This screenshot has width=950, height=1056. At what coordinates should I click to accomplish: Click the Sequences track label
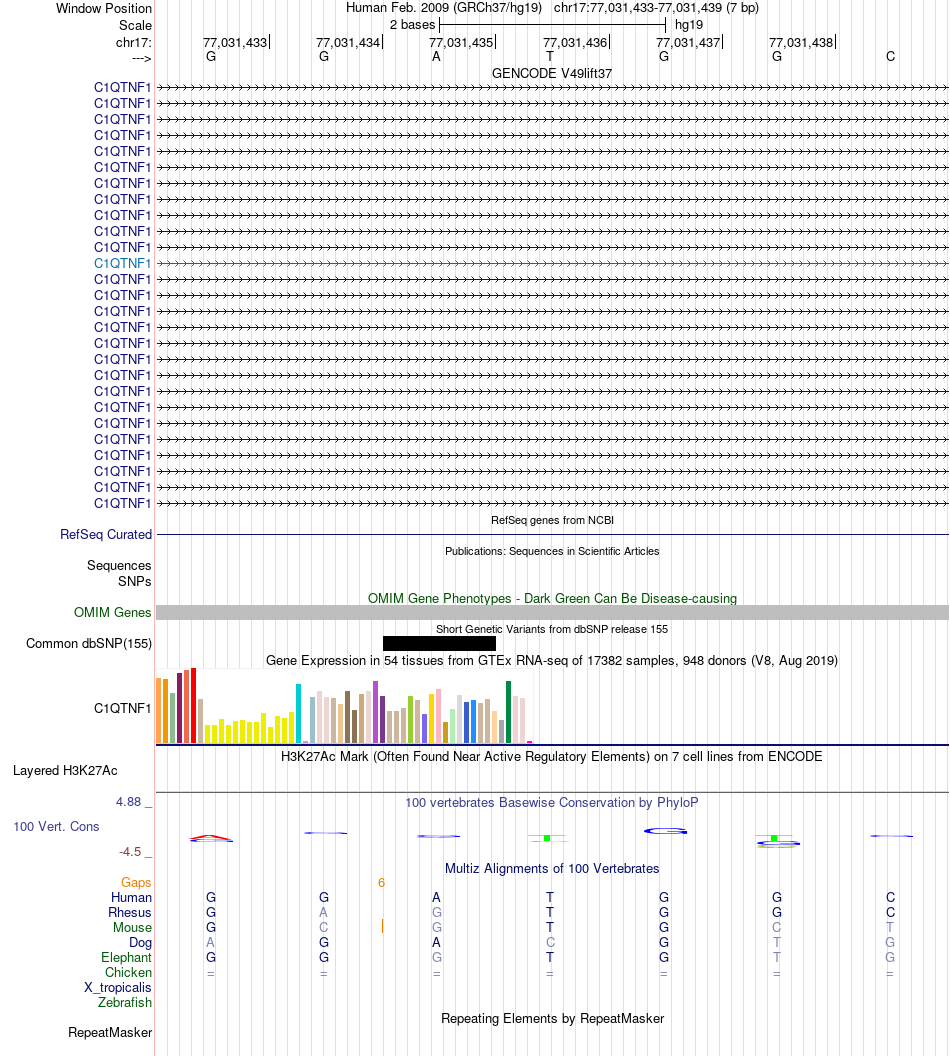pos(119,566)
